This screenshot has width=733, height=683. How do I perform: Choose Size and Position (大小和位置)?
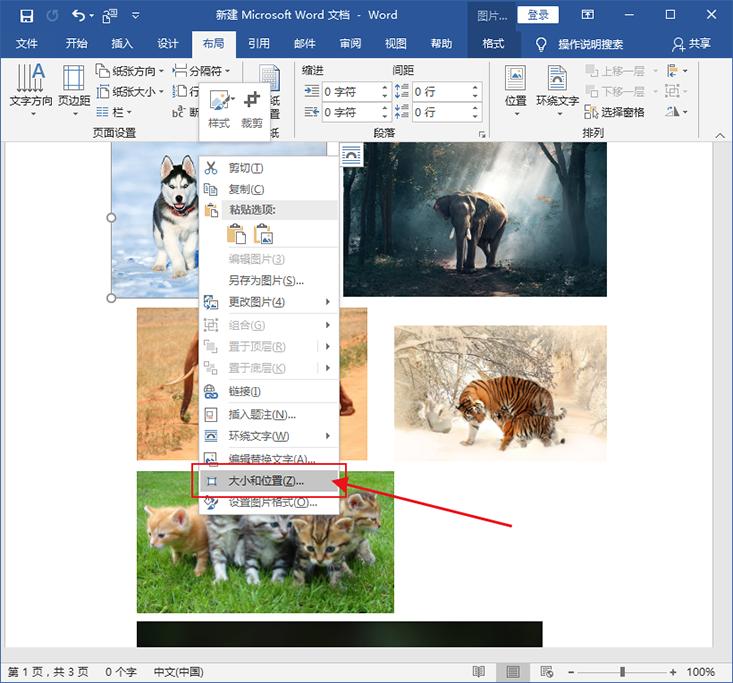268,481
